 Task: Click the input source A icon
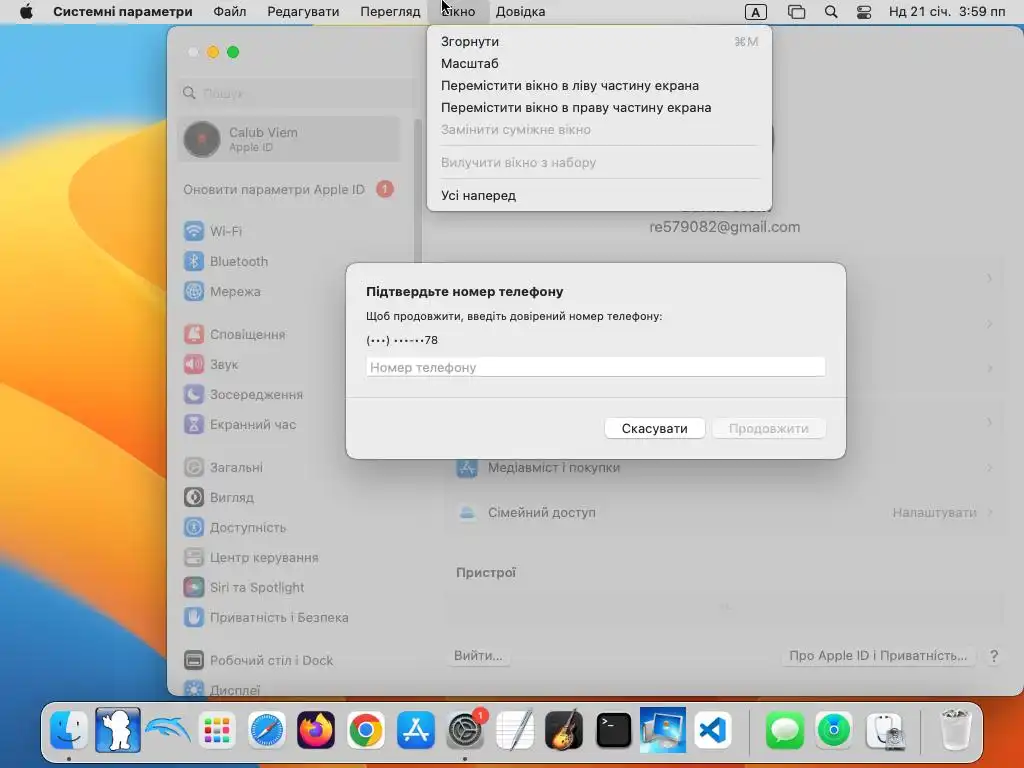pos(756,12)
